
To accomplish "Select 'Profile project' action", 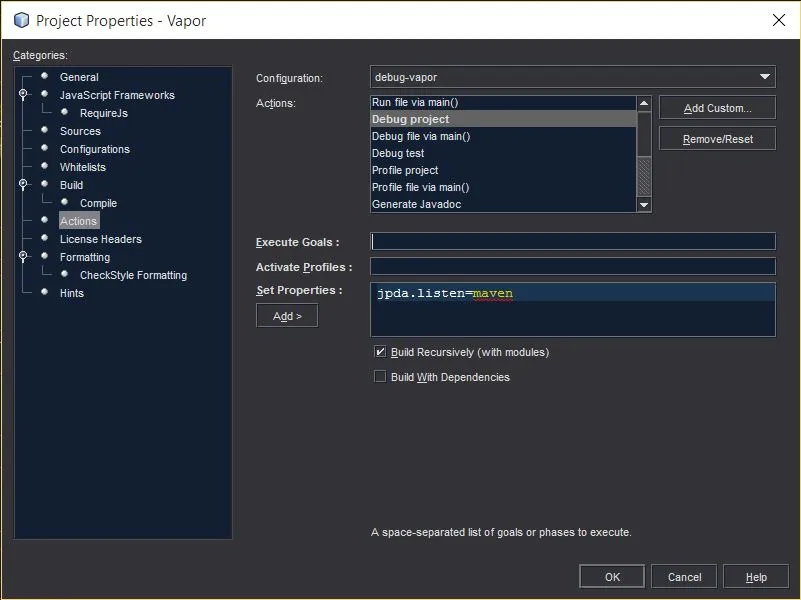I will point(503,170).
